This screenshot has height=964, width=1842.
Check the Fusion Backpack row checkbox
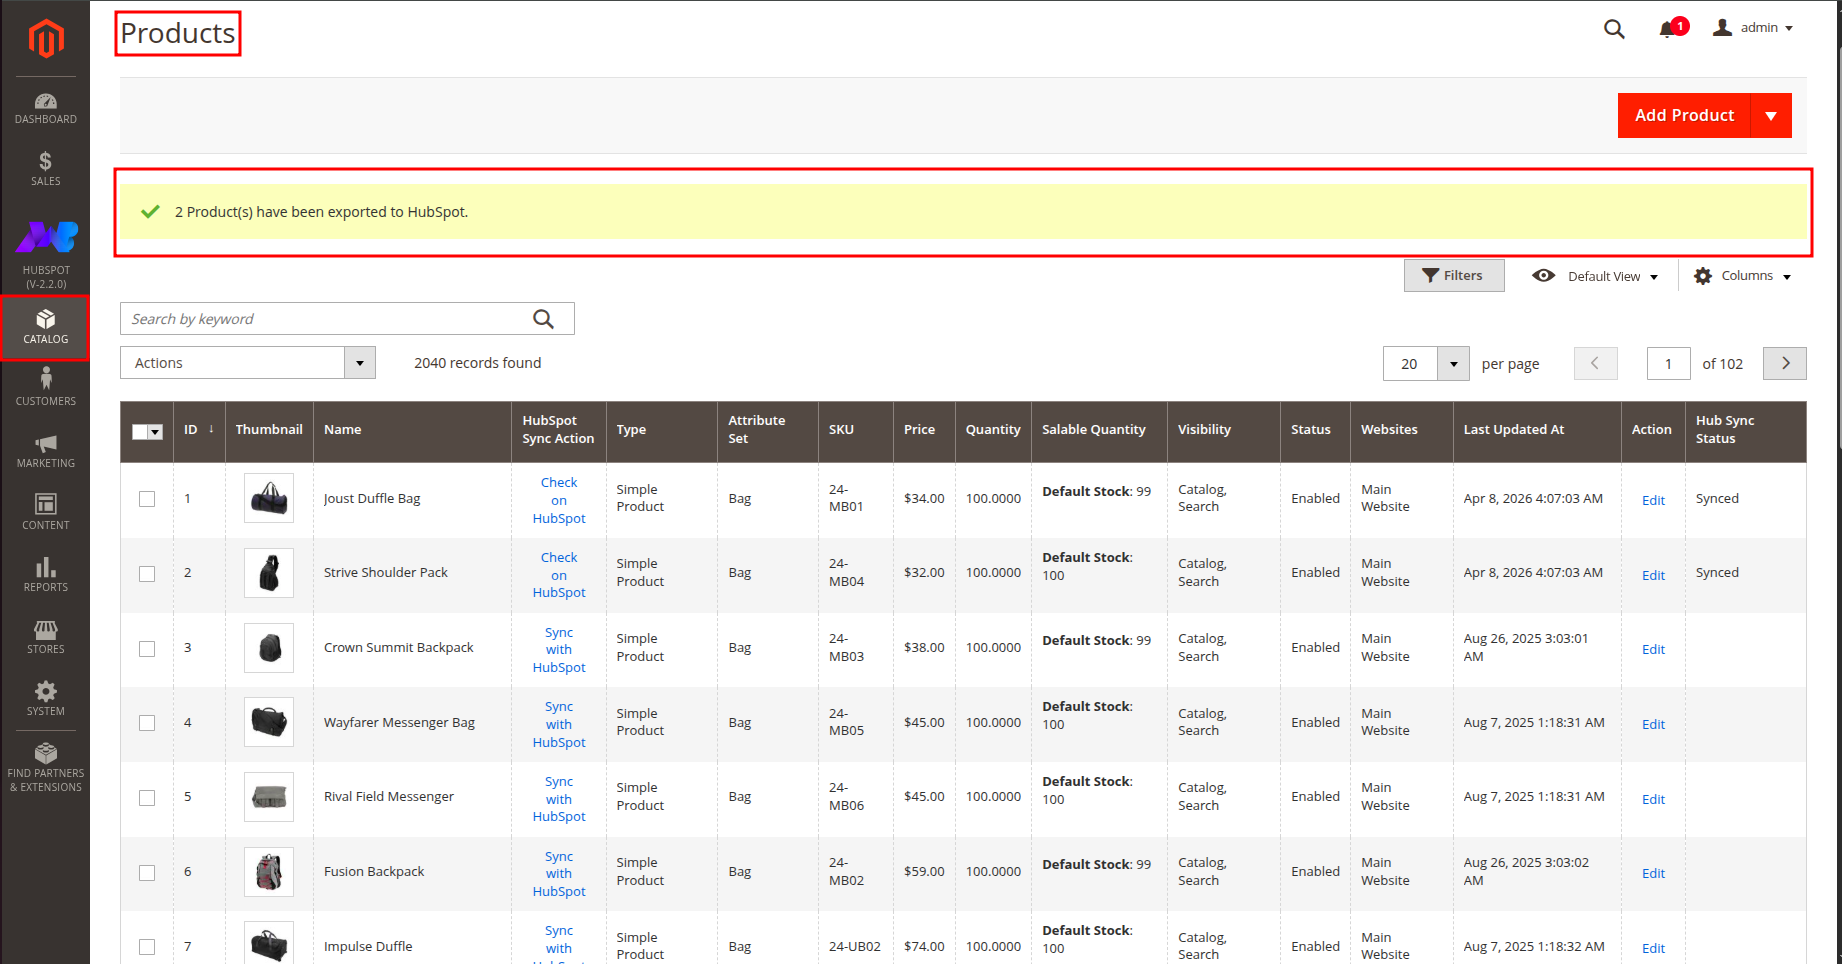[147, 872]
